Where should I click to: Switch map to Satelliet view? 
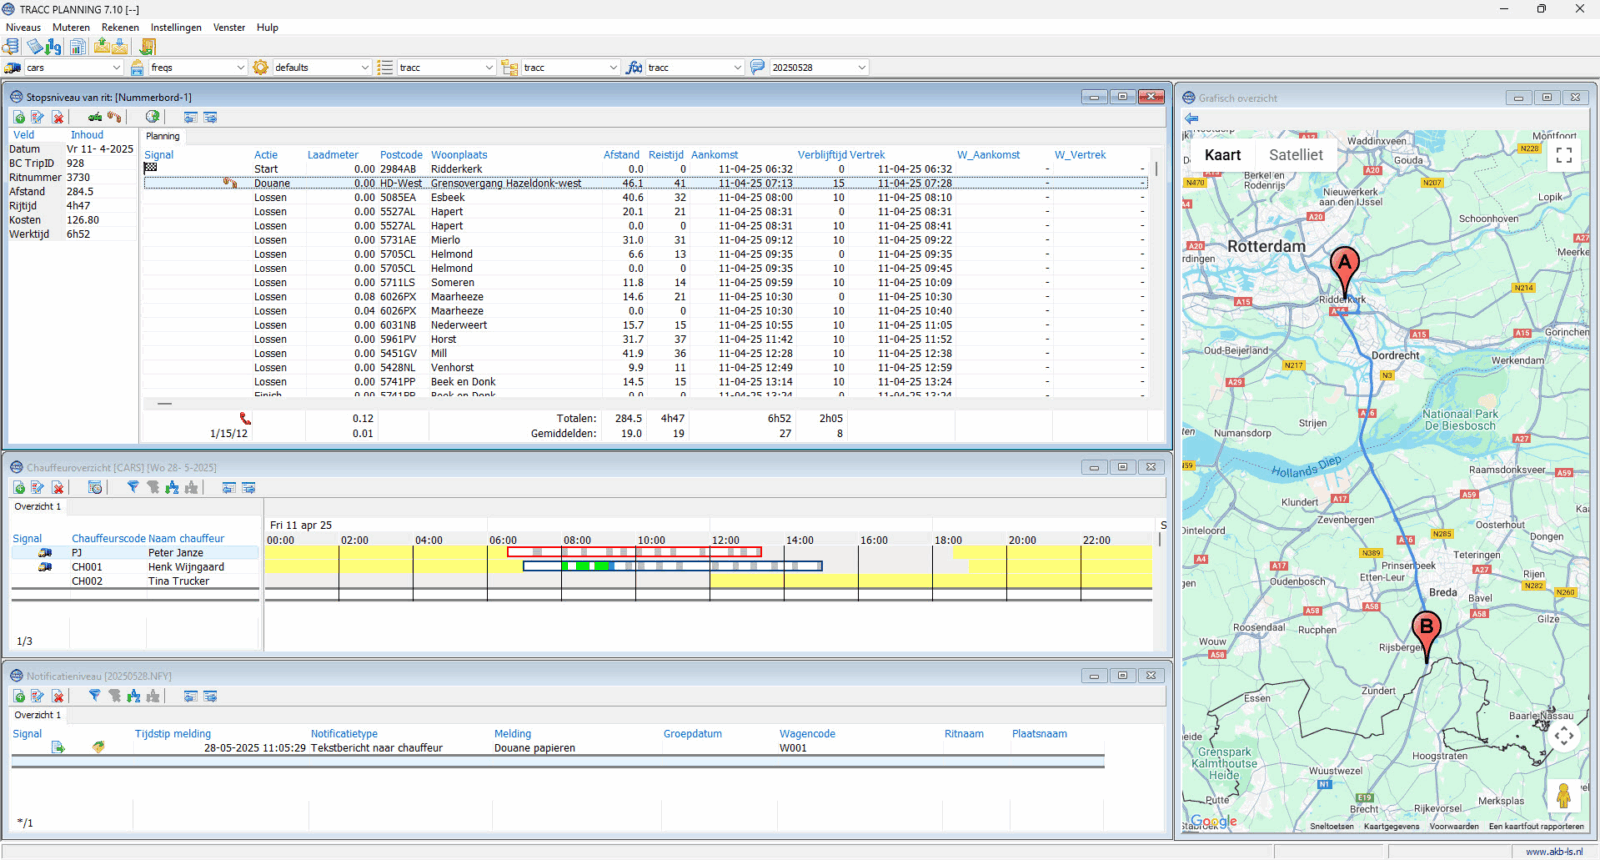pyautogui.click(x=1295, y=155)
